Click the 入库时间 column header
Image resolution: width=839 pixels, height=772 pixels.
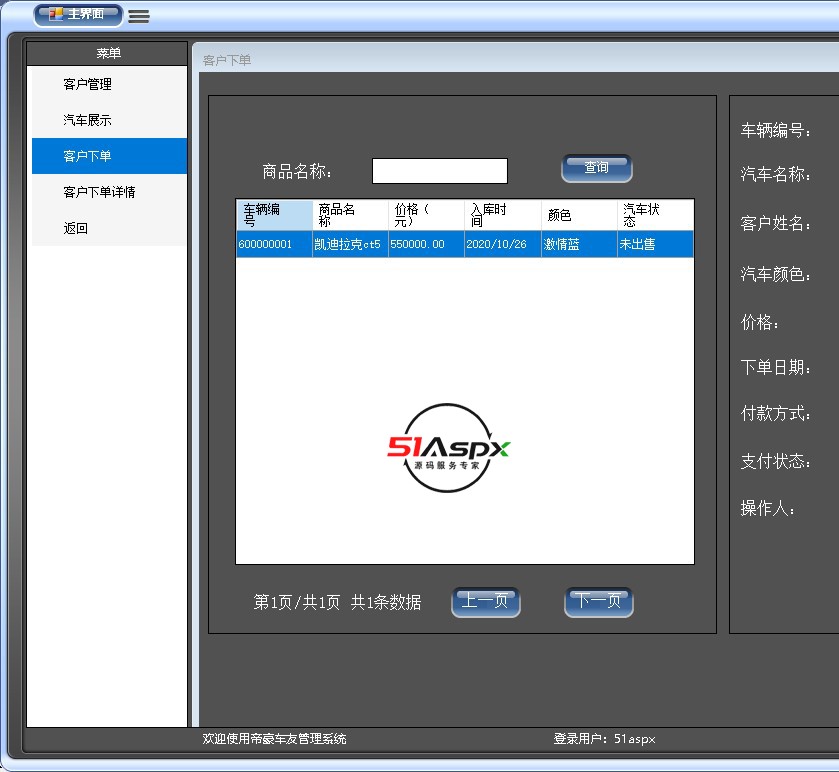(502, 215)
